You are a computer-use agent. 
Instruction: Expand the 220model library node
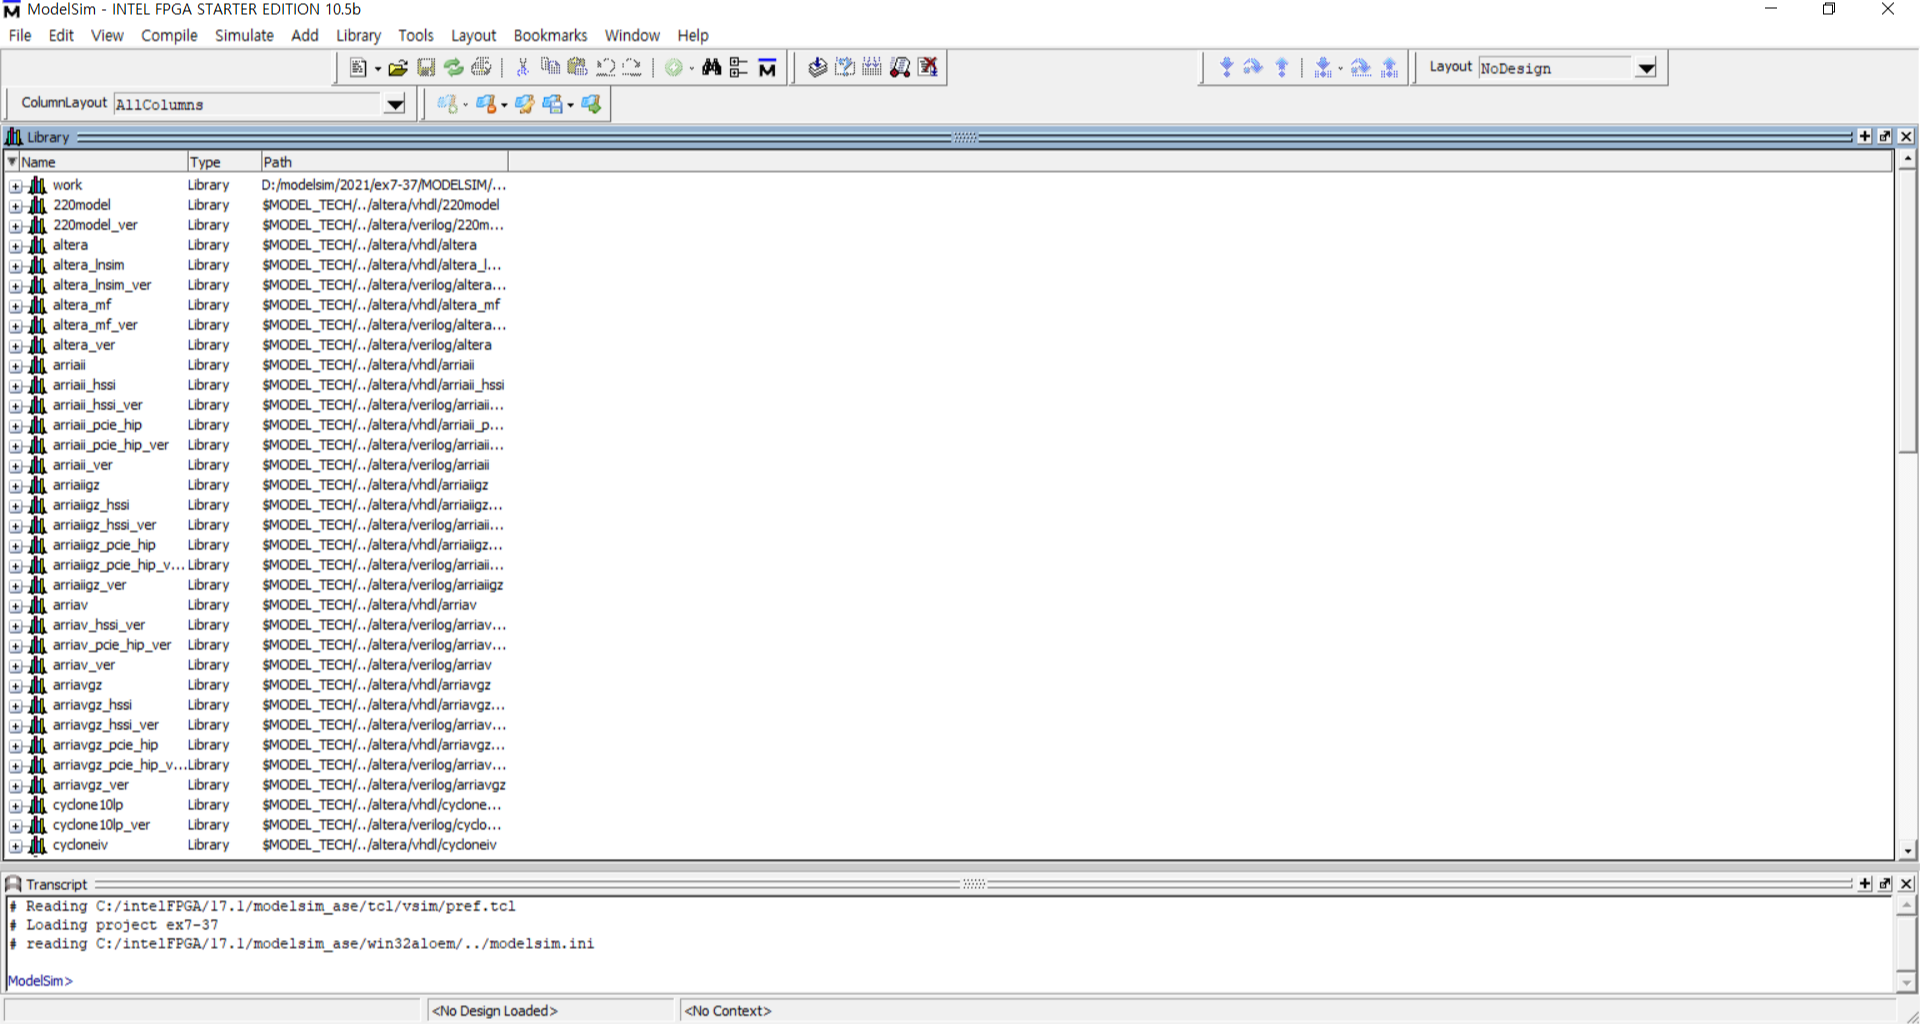[15, 206]
